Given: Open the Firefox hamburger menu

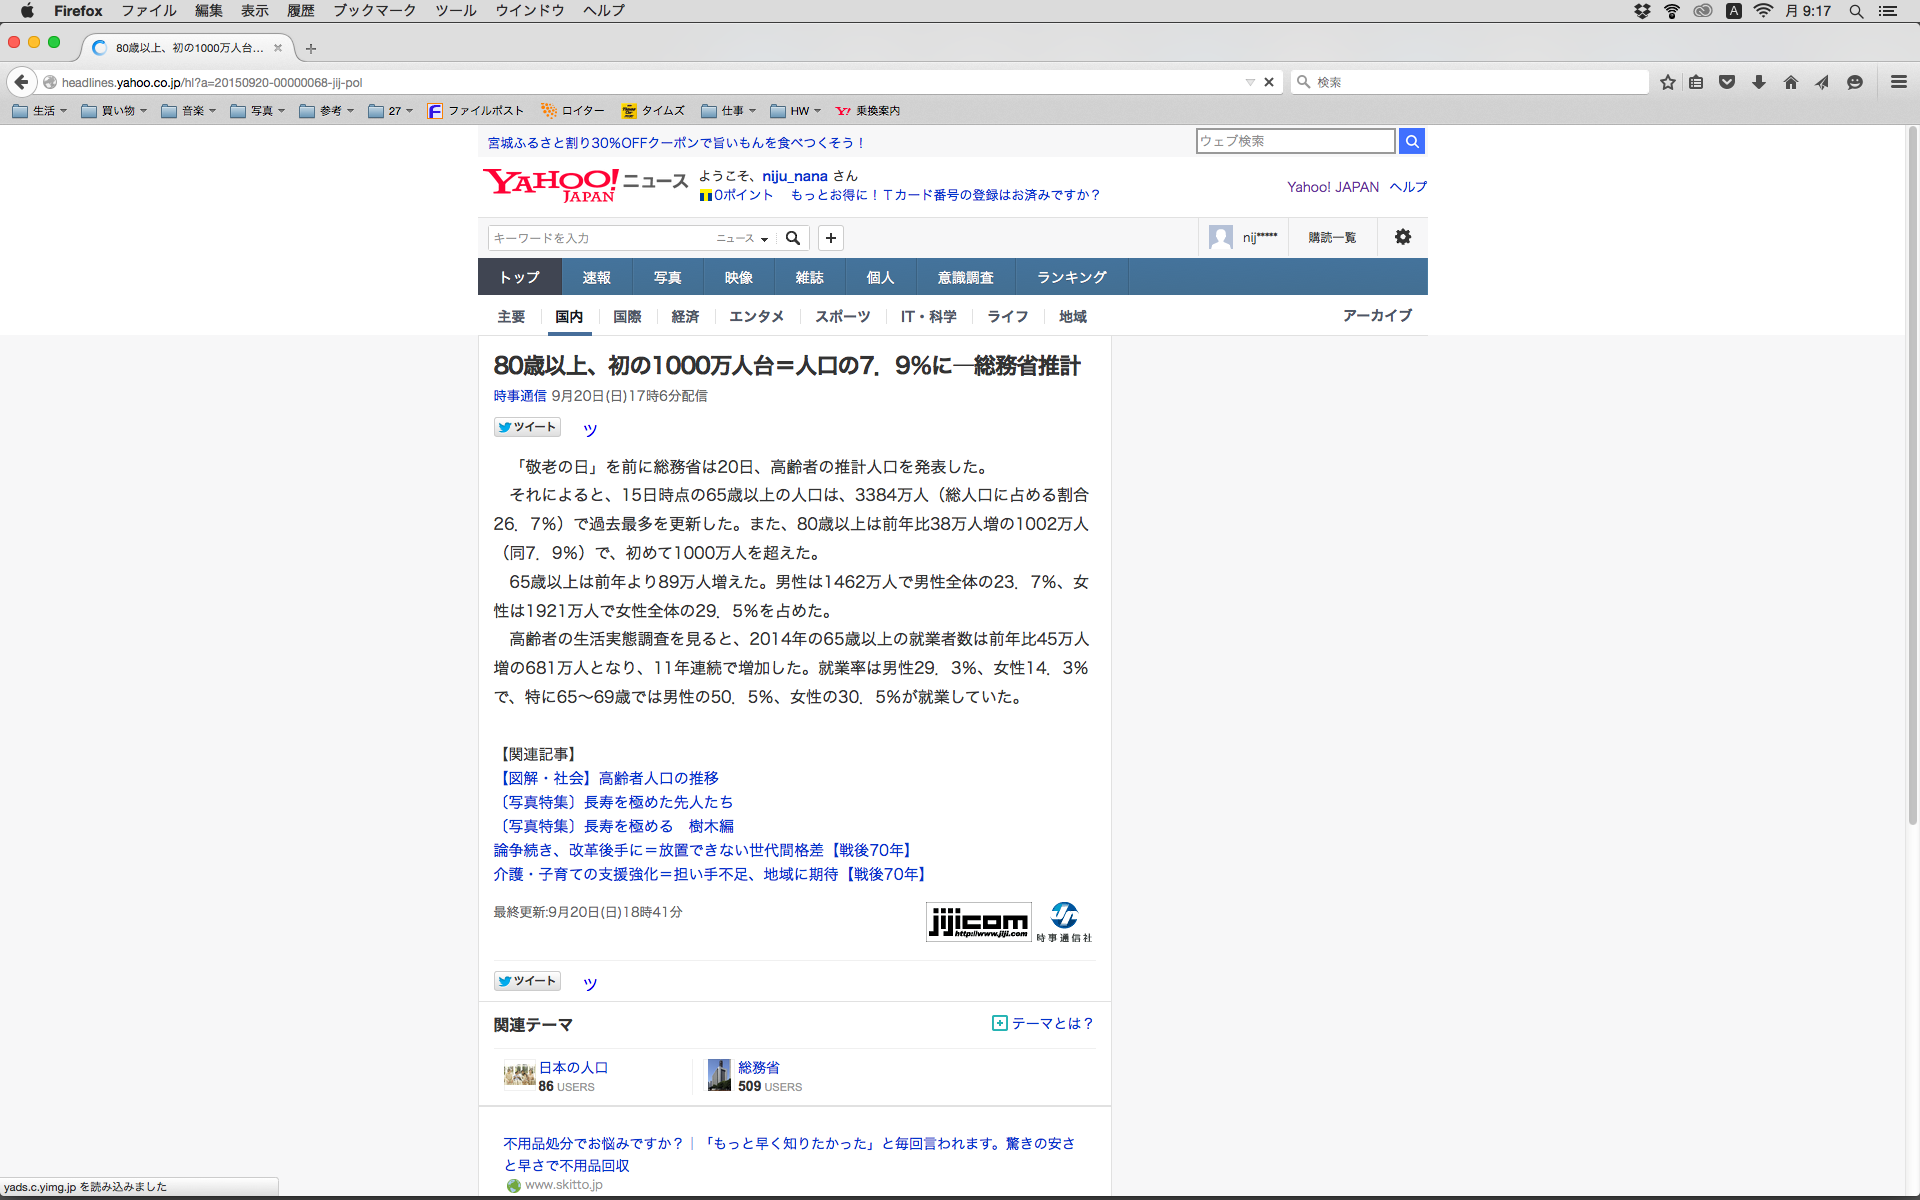Looking at the screenshot, I should pos(1898,82).
